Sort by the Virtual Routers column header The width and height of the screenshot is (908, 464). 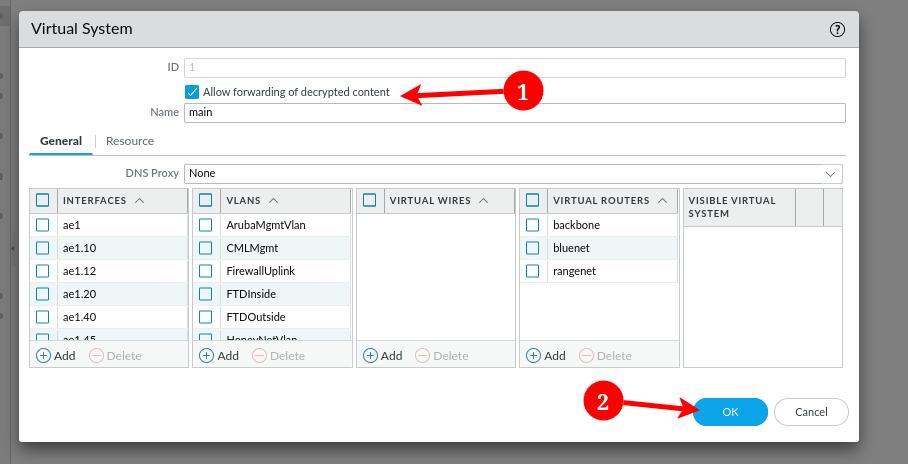(x=601, y=200)
